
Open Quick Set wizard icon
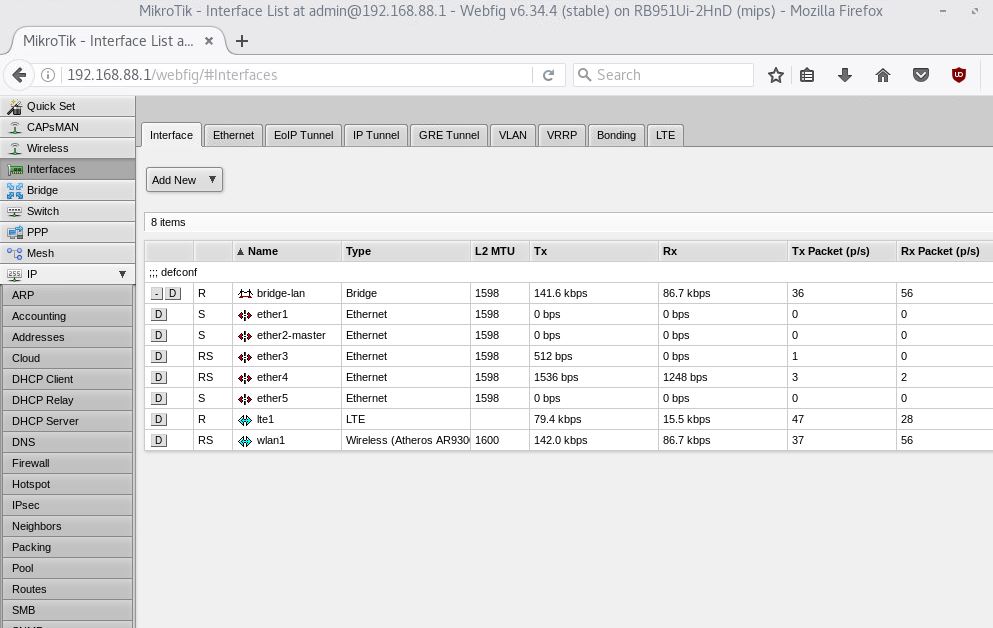(14, 106)
